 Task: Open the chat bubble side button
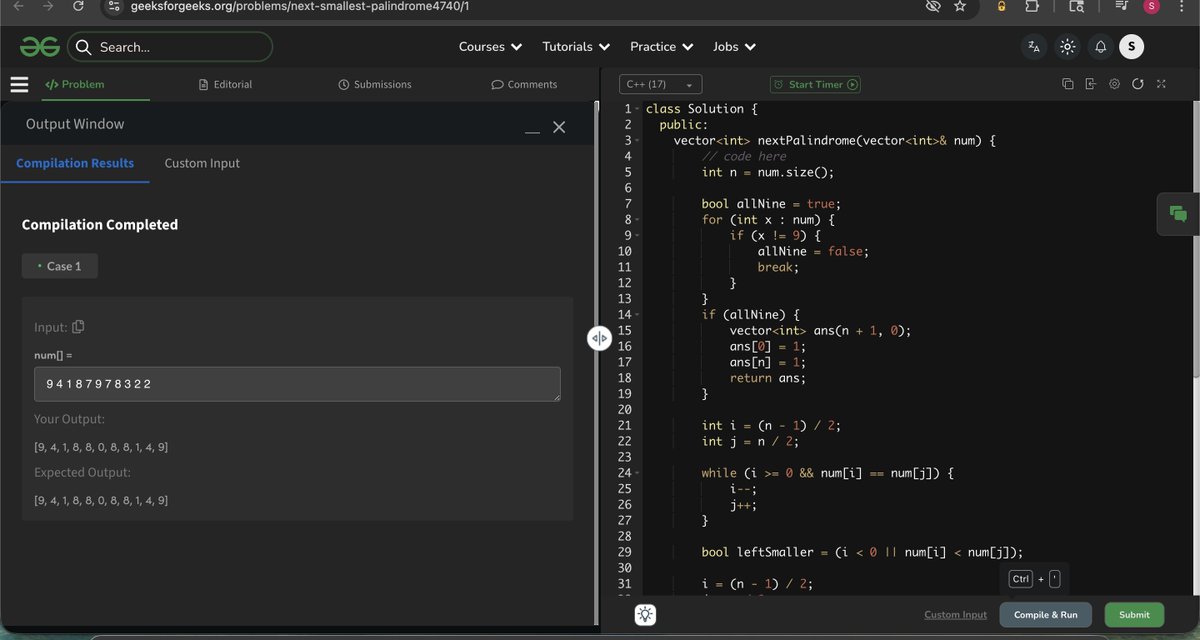(1177, 214)
